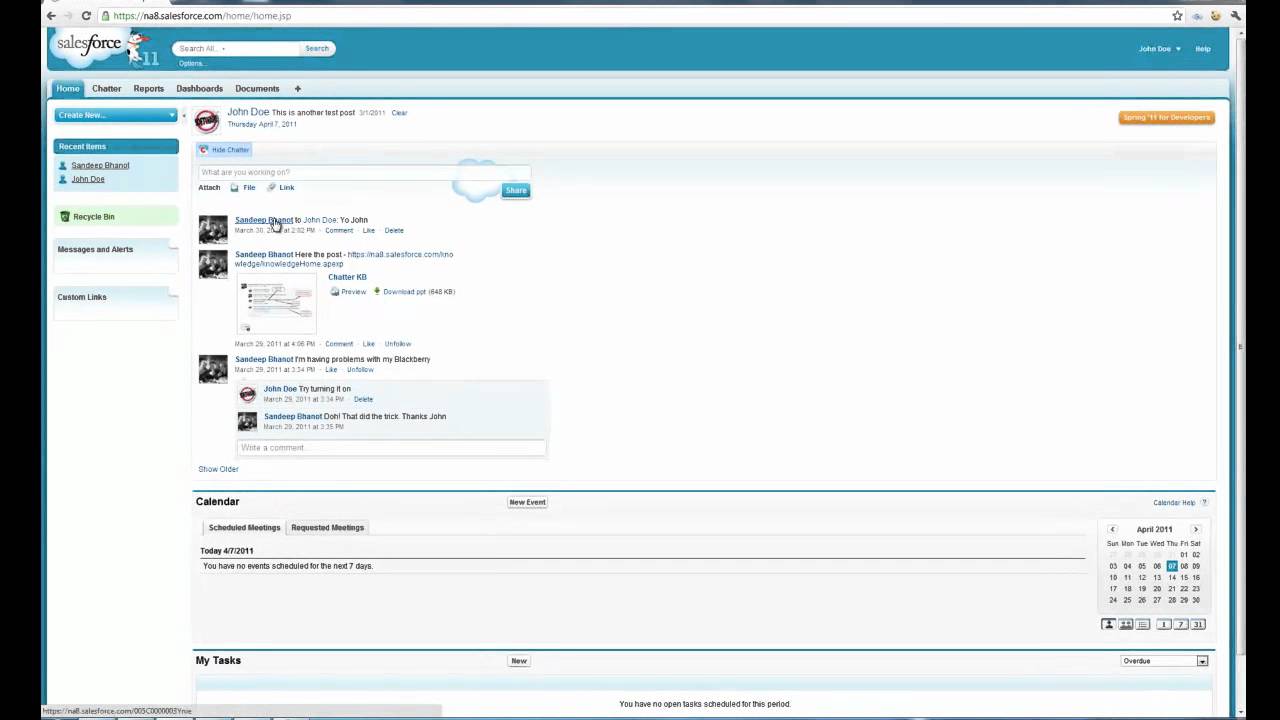Clear the status via Clear link
This screenshot has height=720, width=1280.
pos(399,113)
